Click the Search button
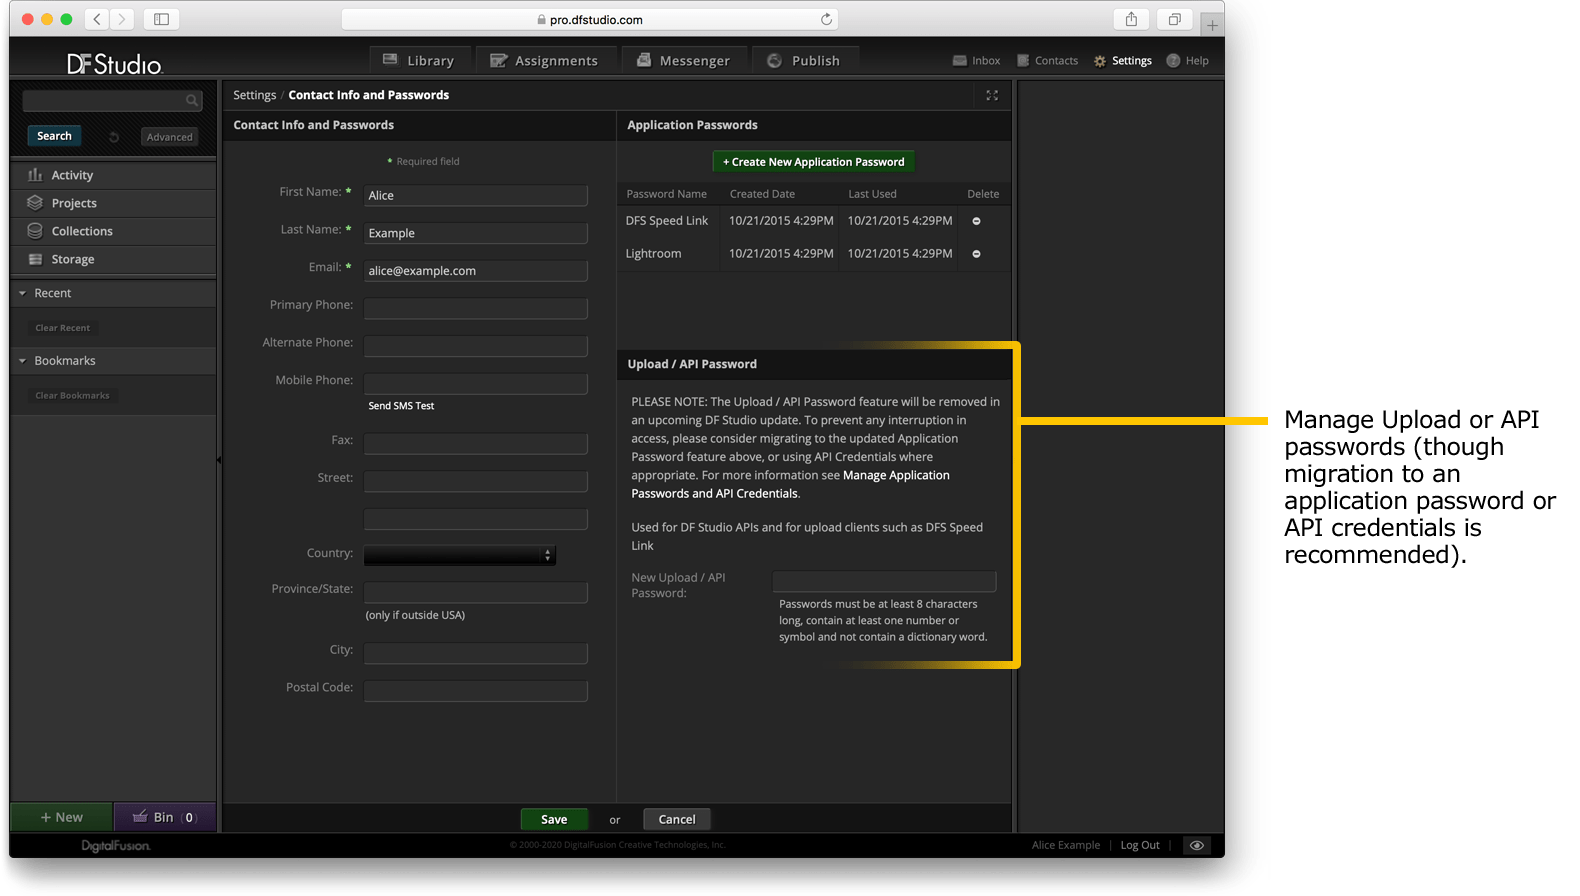This screenshot has height=896, width=1580. (54, 136)
